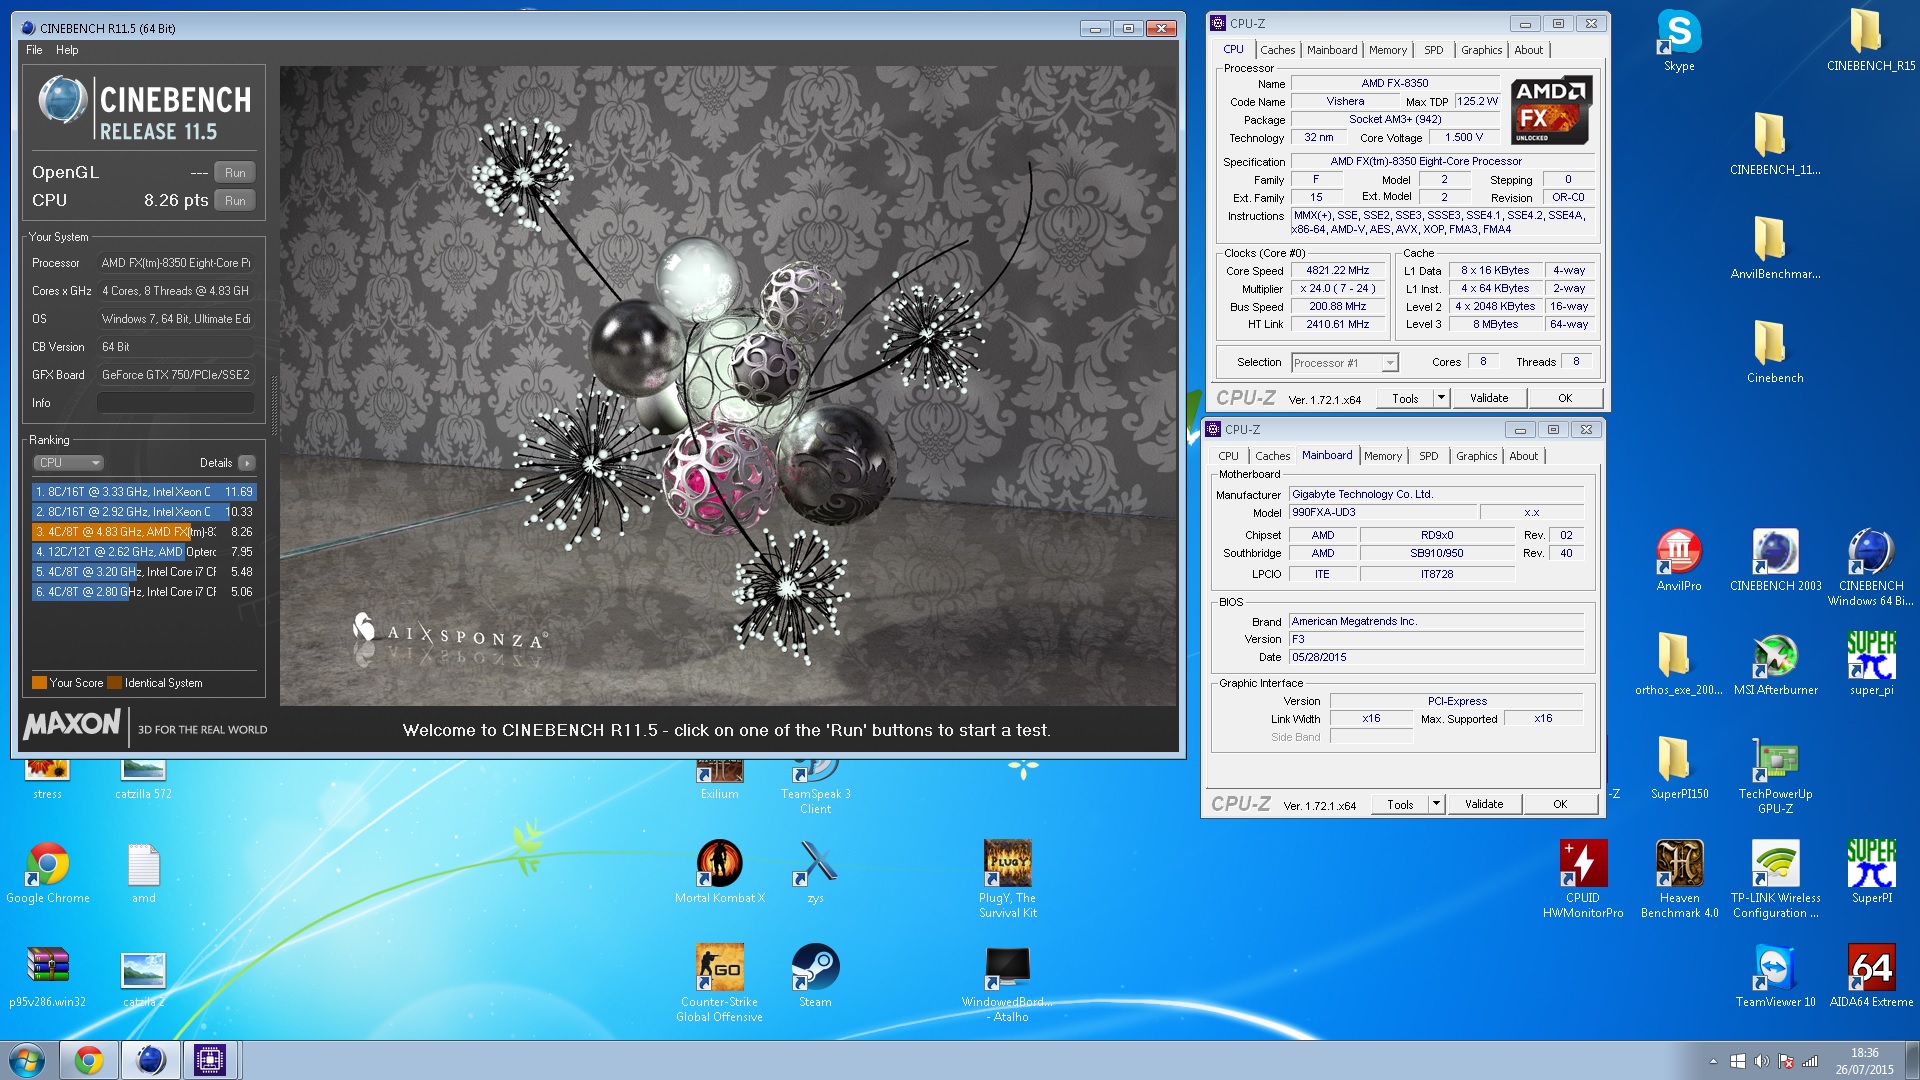
Task: Click the Identical System legend swatch
Action: coord(114,683)
